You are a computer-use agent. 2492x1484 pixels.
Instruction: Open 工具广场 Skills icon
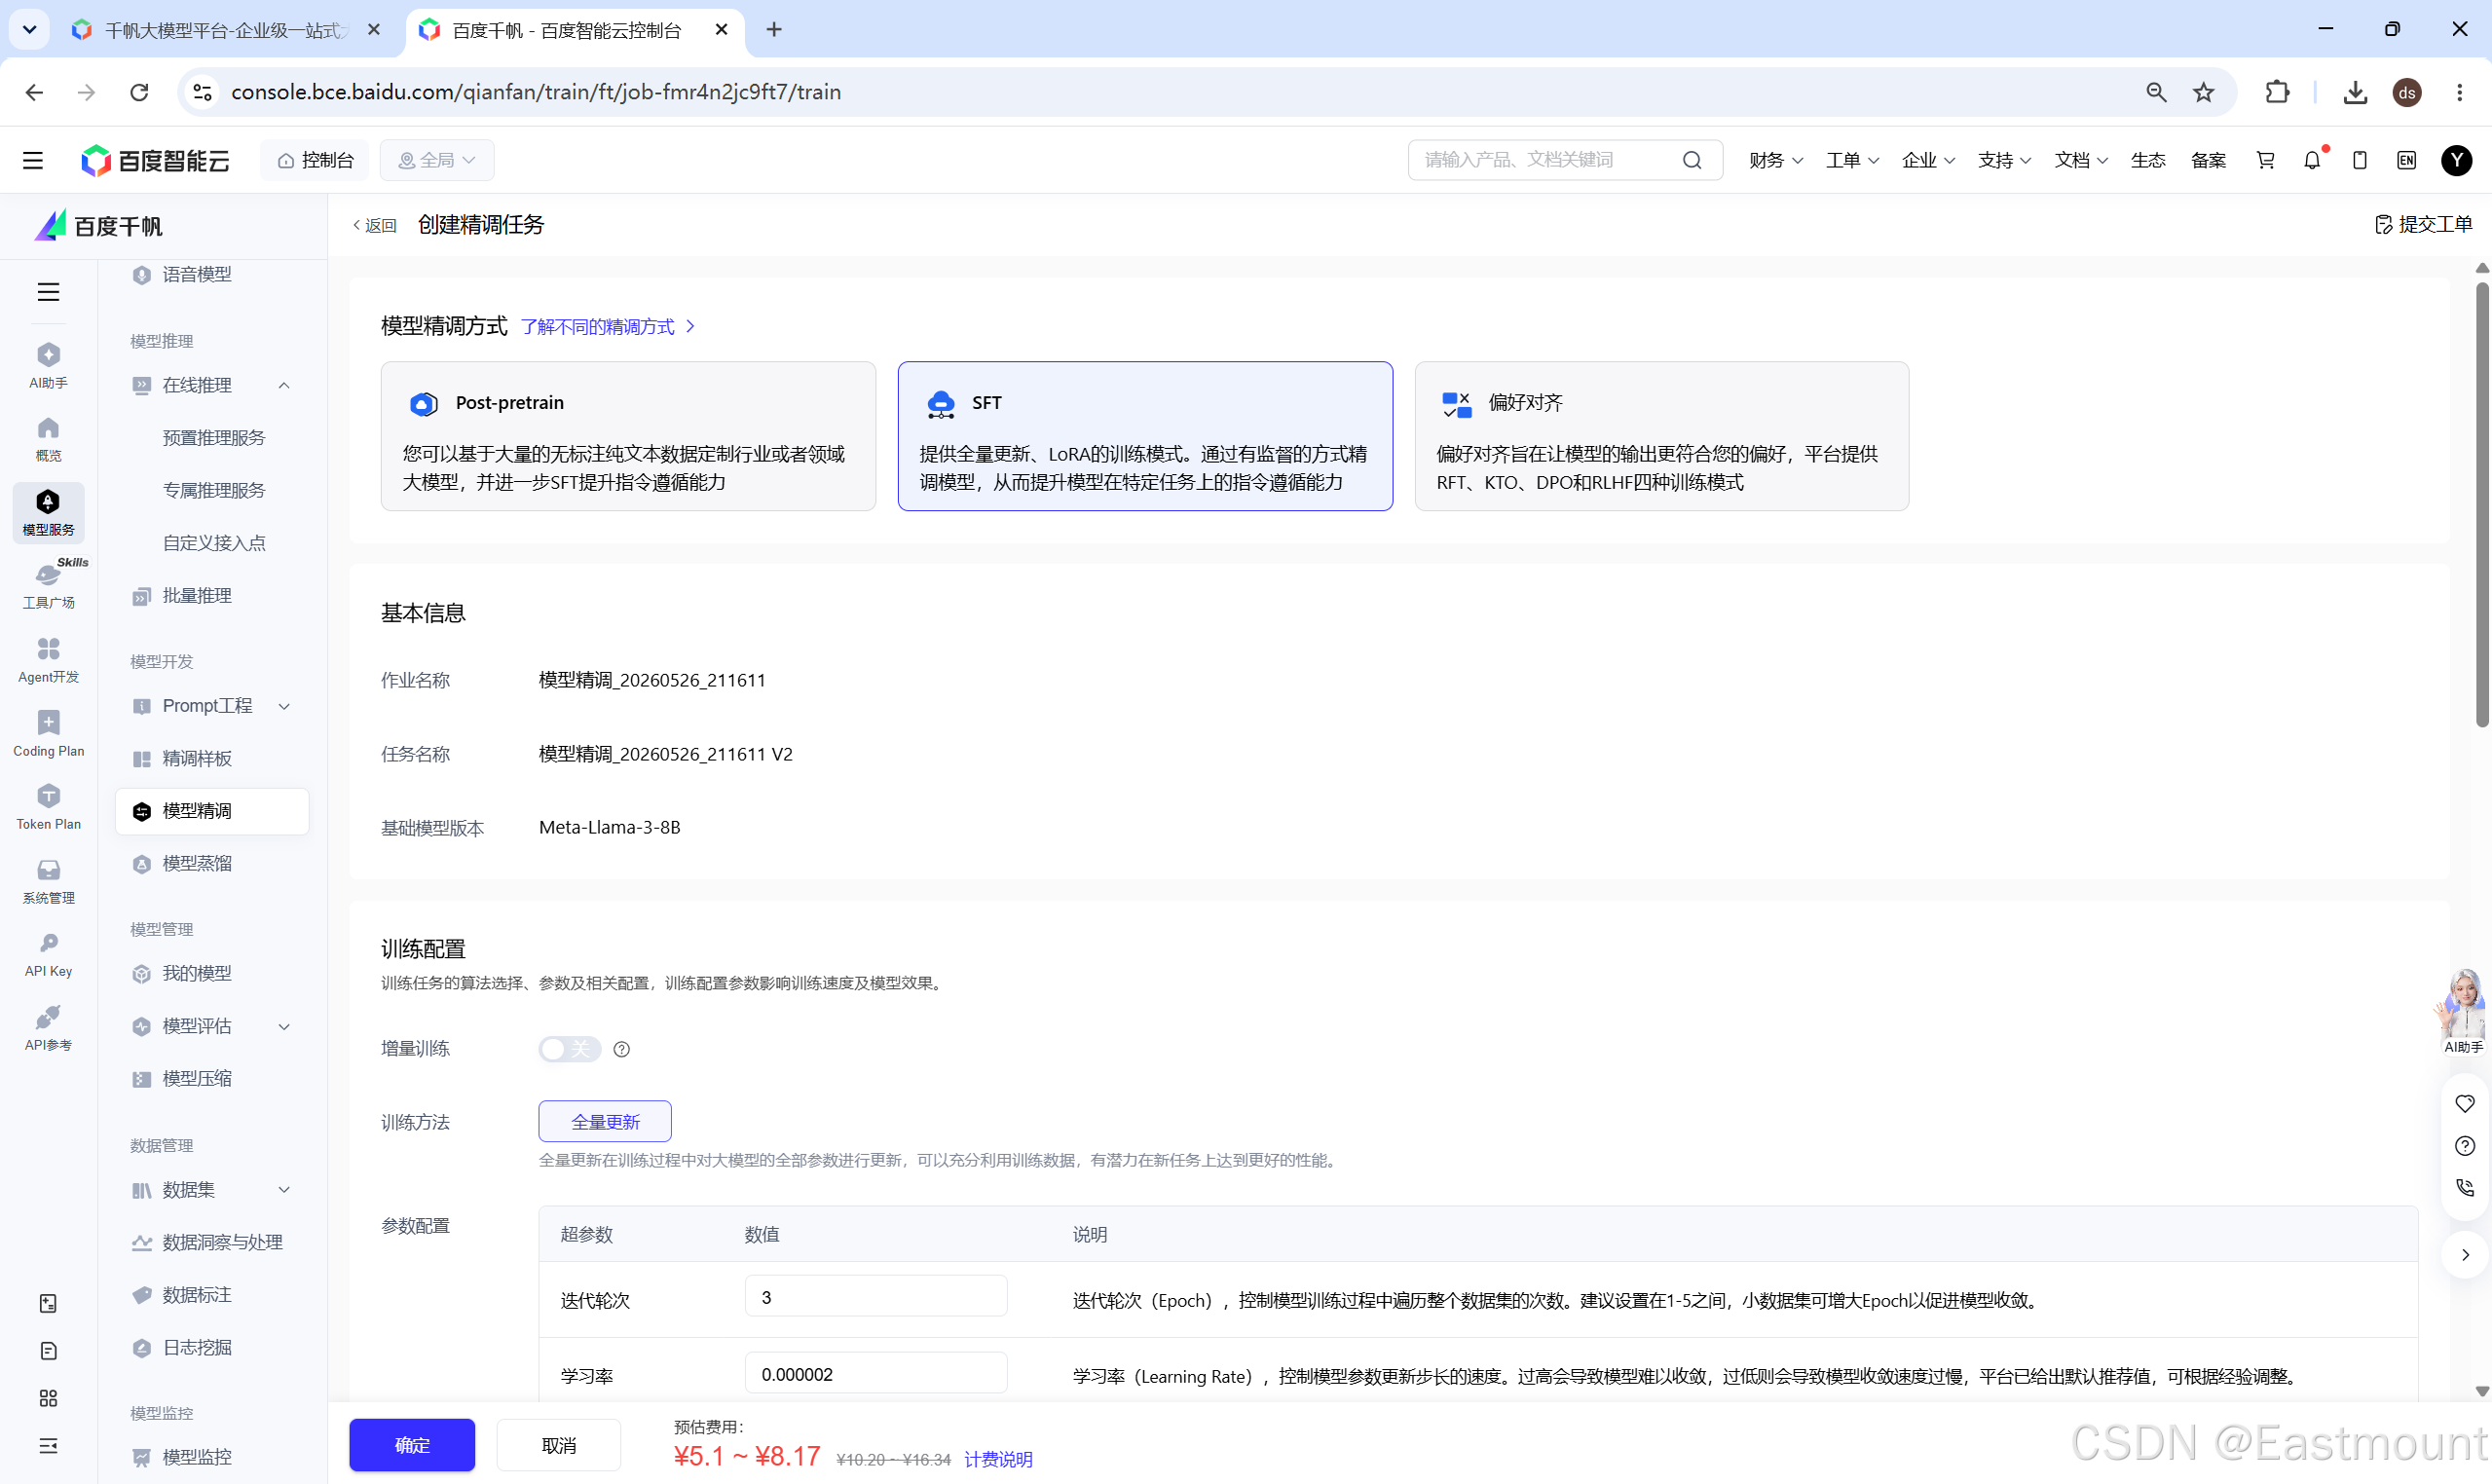click(48, 585)
